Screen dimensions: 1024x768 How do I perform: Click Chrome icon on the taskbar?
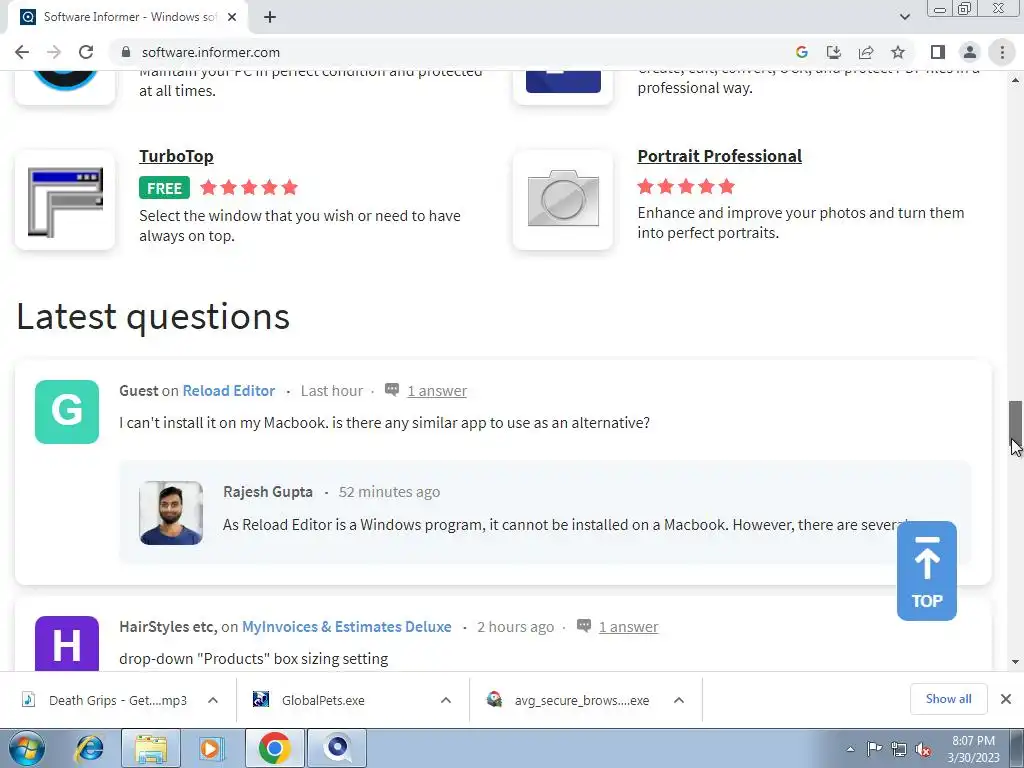275,748
